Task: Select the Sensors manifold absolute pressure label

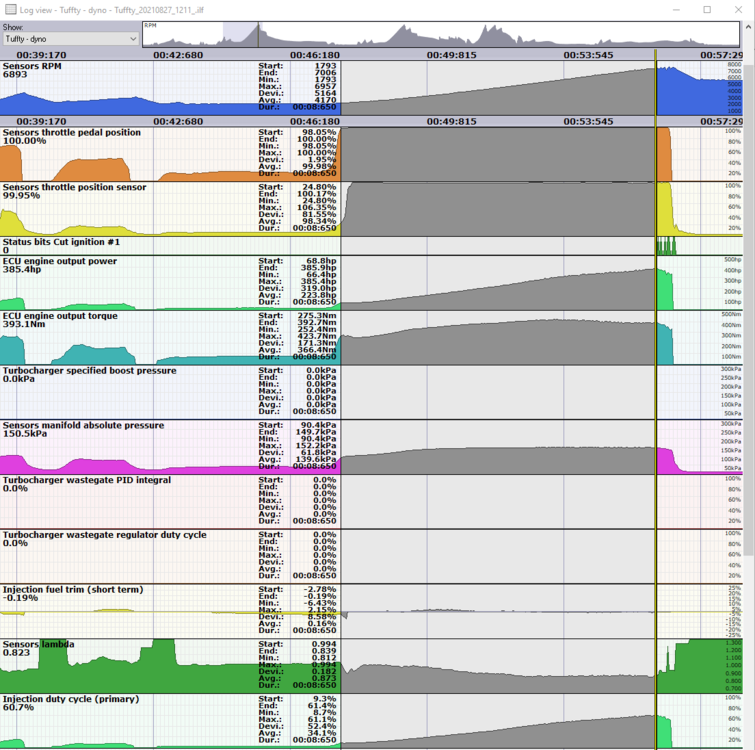Action: pyautogui.click(x=83, y=426)
